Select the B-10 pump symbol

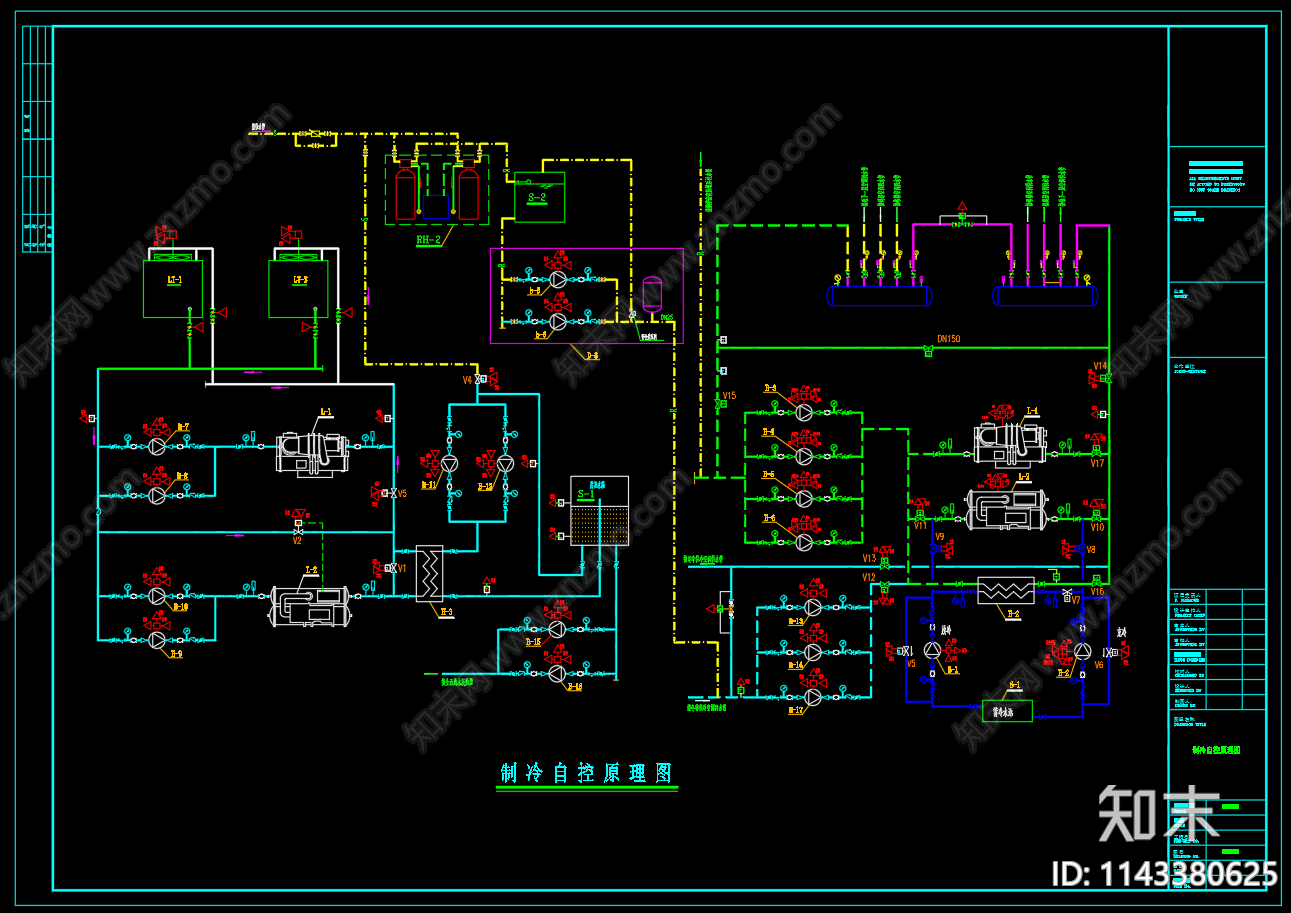click(x=157, y=596)
